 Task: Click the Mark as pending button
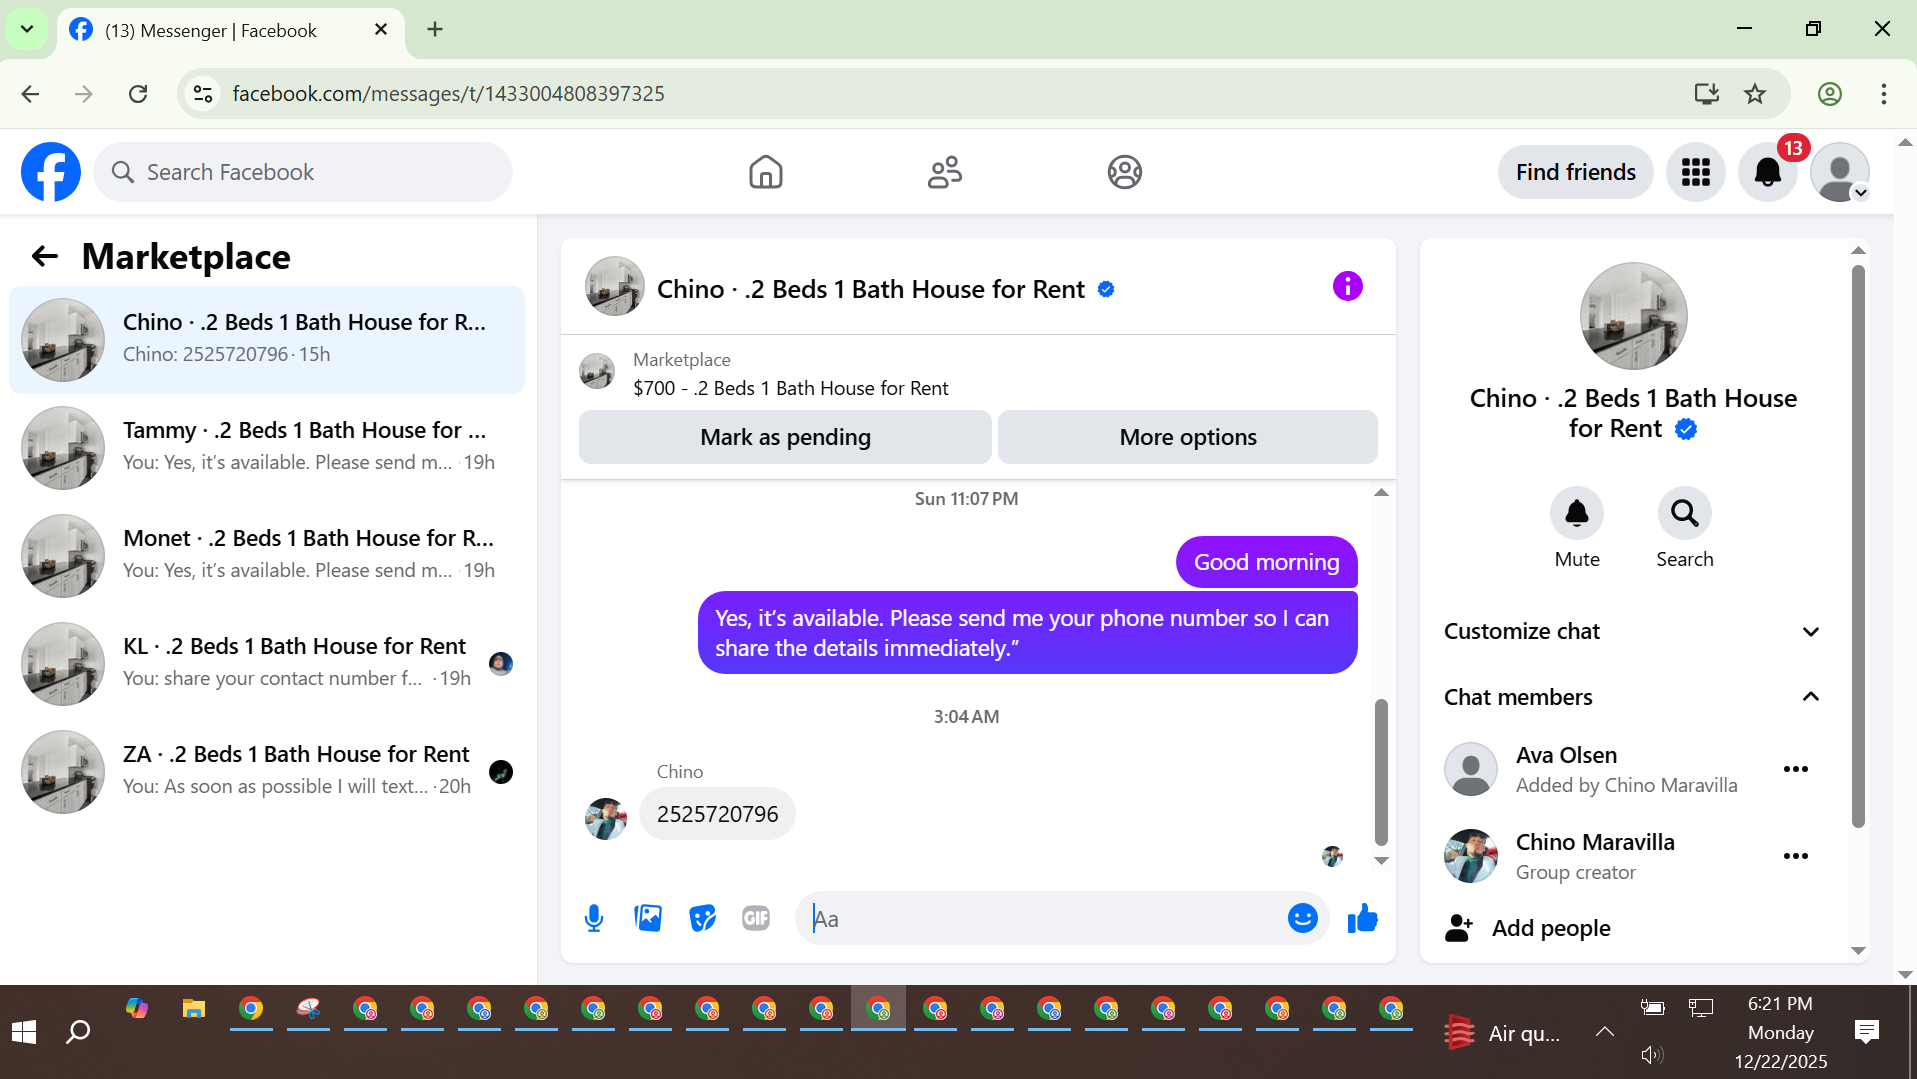point(785,437)
